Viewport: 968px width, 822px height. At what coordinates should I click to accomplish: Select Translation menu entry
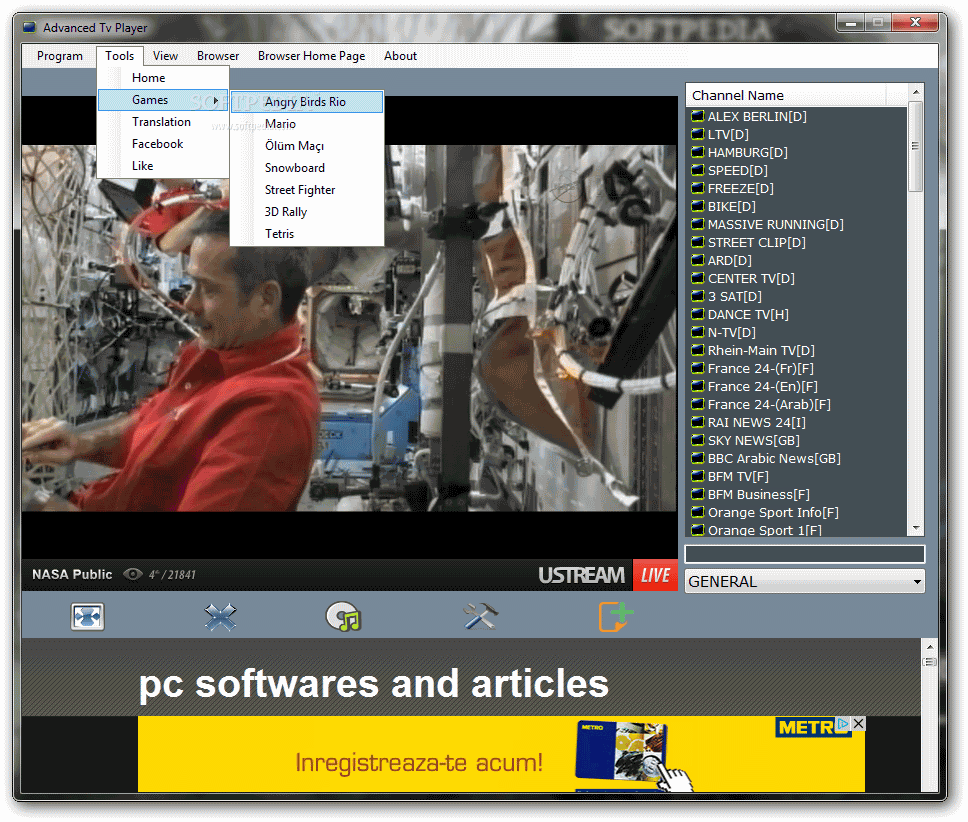(163, 122)
